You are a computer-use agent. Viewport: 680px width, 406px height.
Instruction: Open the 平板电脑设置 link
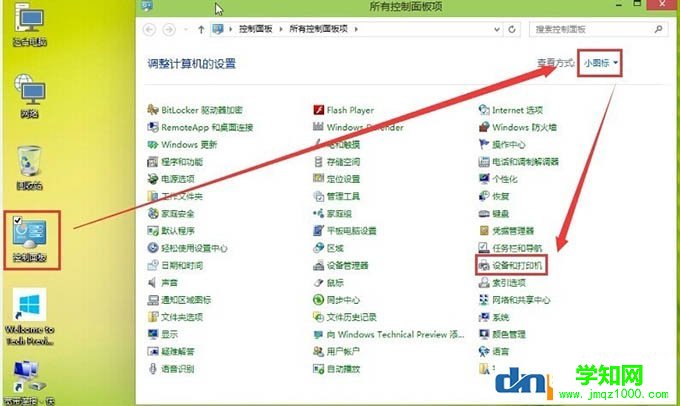352,231
